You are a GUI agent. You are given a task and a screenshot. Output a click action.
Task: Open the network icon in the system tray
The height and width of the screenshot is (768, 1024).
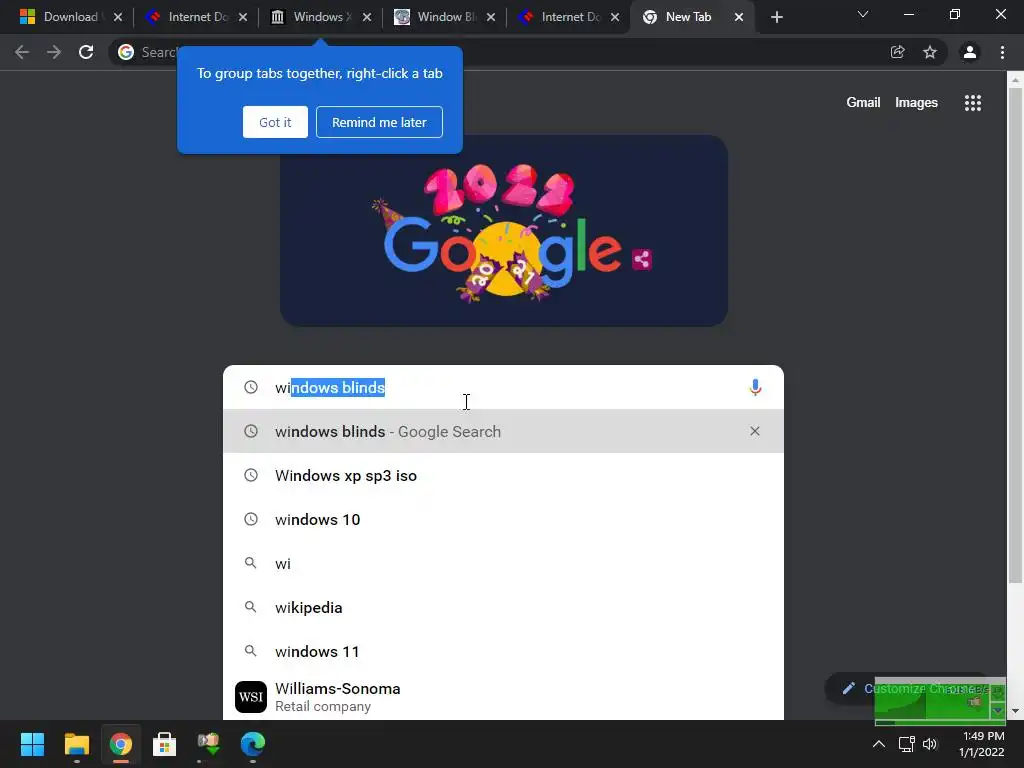pos(906,744)
